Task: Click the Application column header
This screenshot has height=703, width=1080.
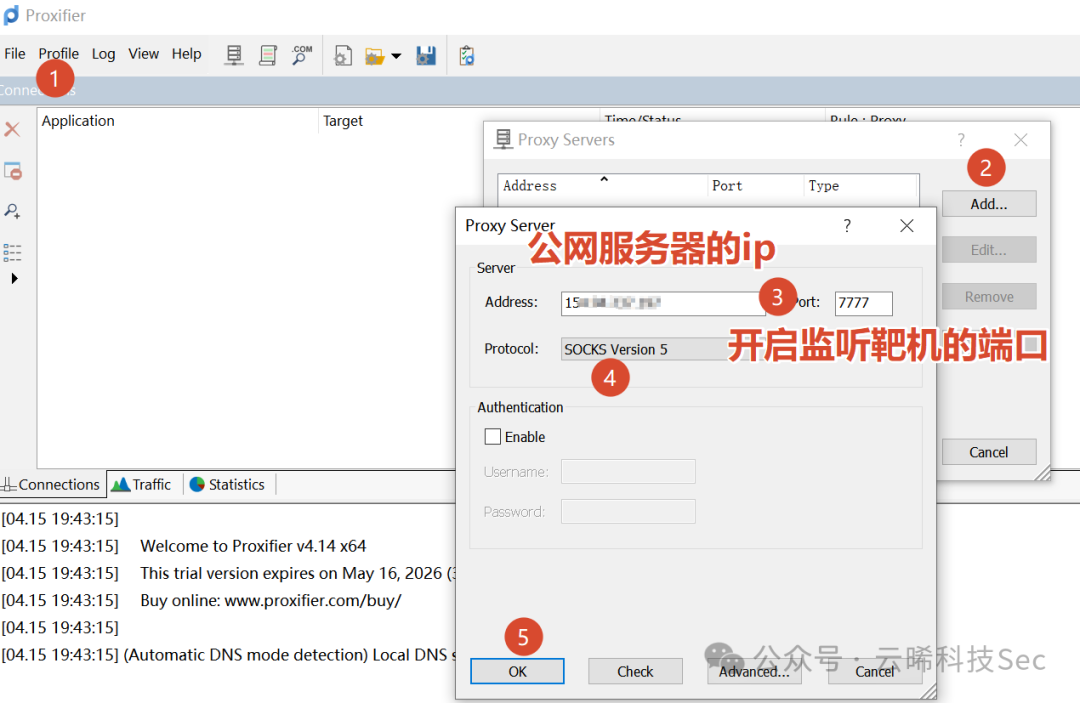Action: (177, 121)
